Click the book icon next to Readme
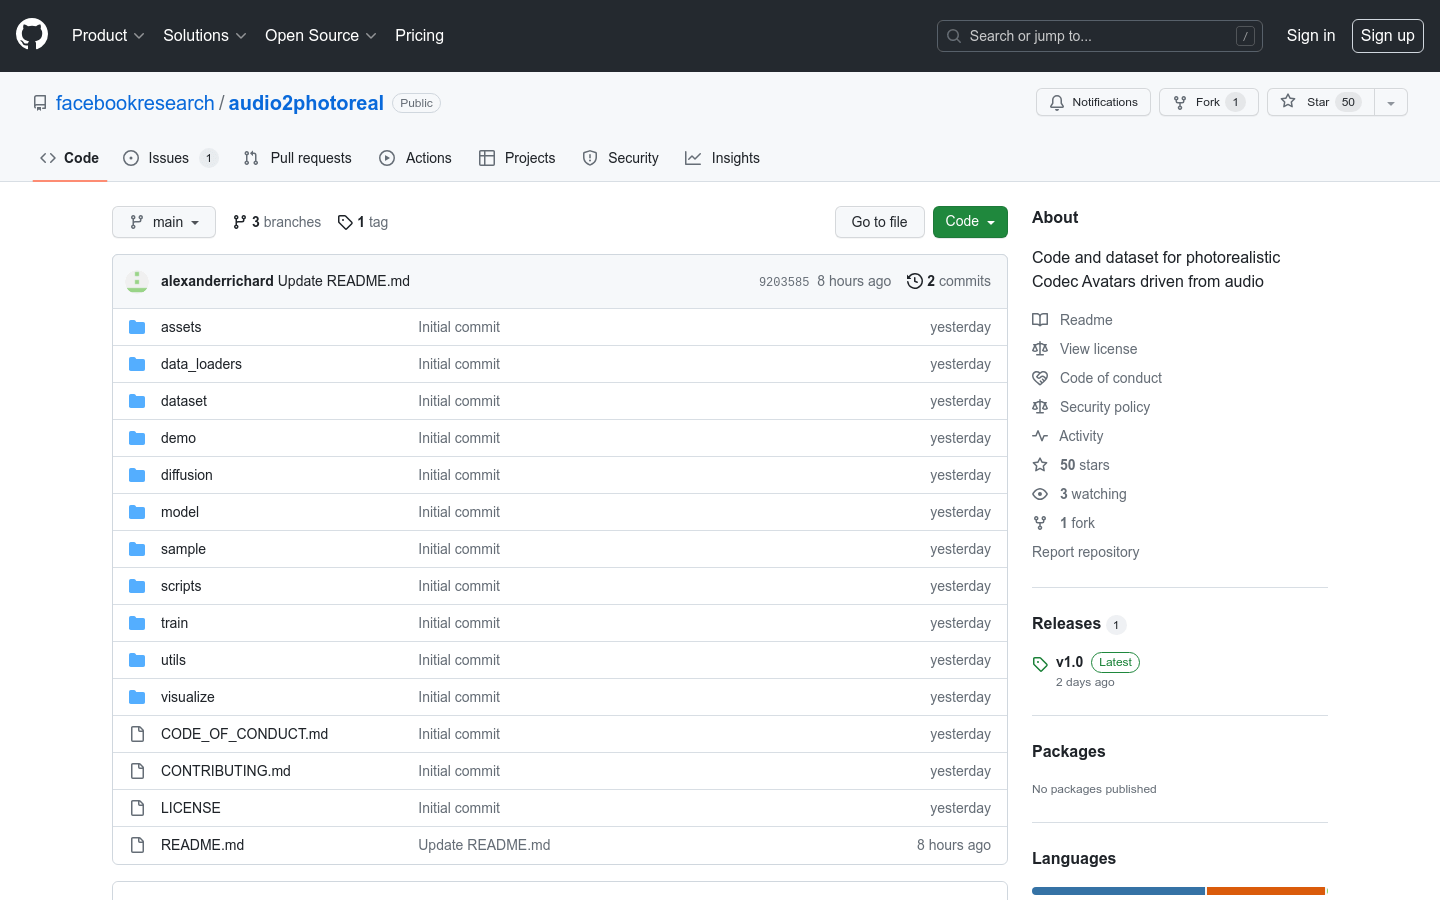 (x=1040, y=320)
